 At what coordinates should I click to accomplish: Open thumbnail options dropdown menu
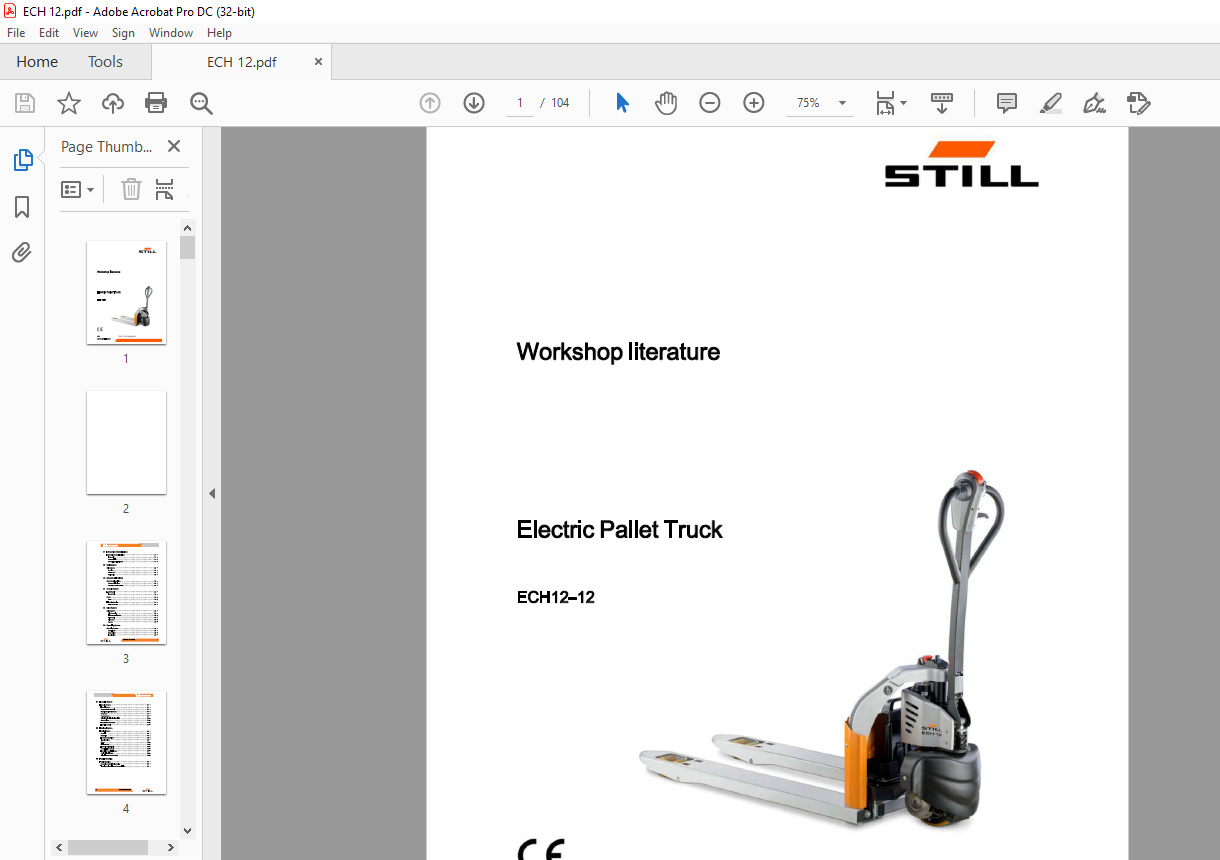pyautogui.click(x=78, y=189)
